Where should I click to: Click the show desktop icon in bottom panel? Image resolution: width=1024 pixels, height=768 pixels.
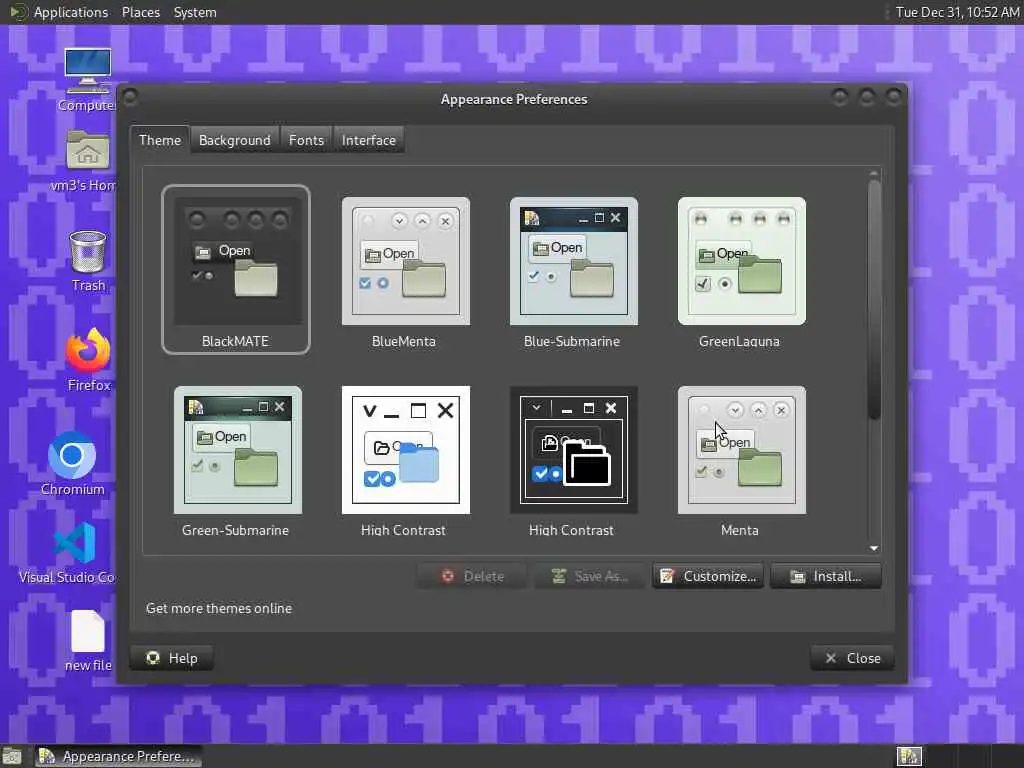(x=12, y=757)
